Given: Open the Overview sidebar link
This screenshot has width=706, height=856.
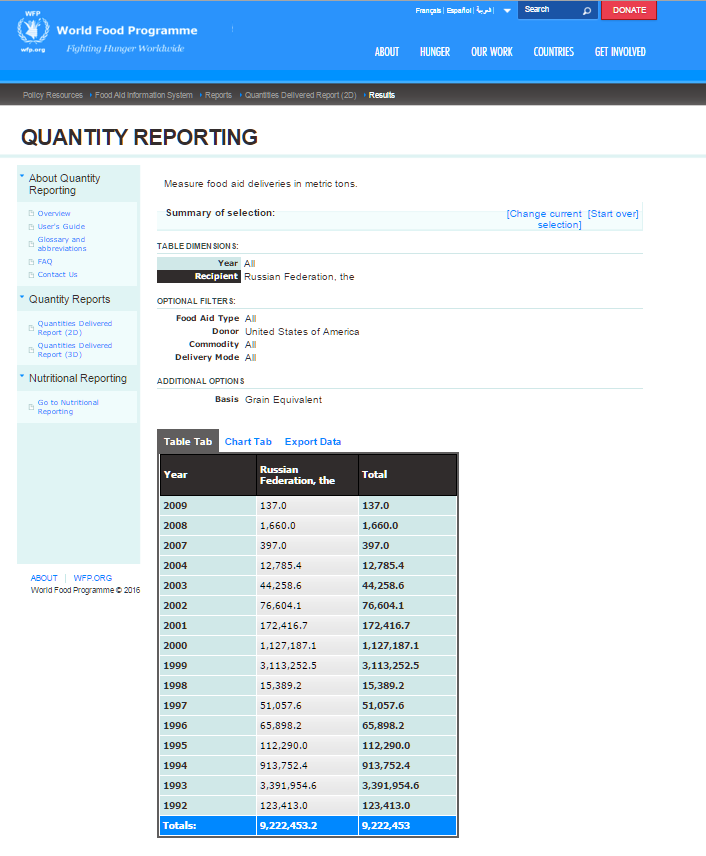Looking at the screenshot, I should pos(54,213).
